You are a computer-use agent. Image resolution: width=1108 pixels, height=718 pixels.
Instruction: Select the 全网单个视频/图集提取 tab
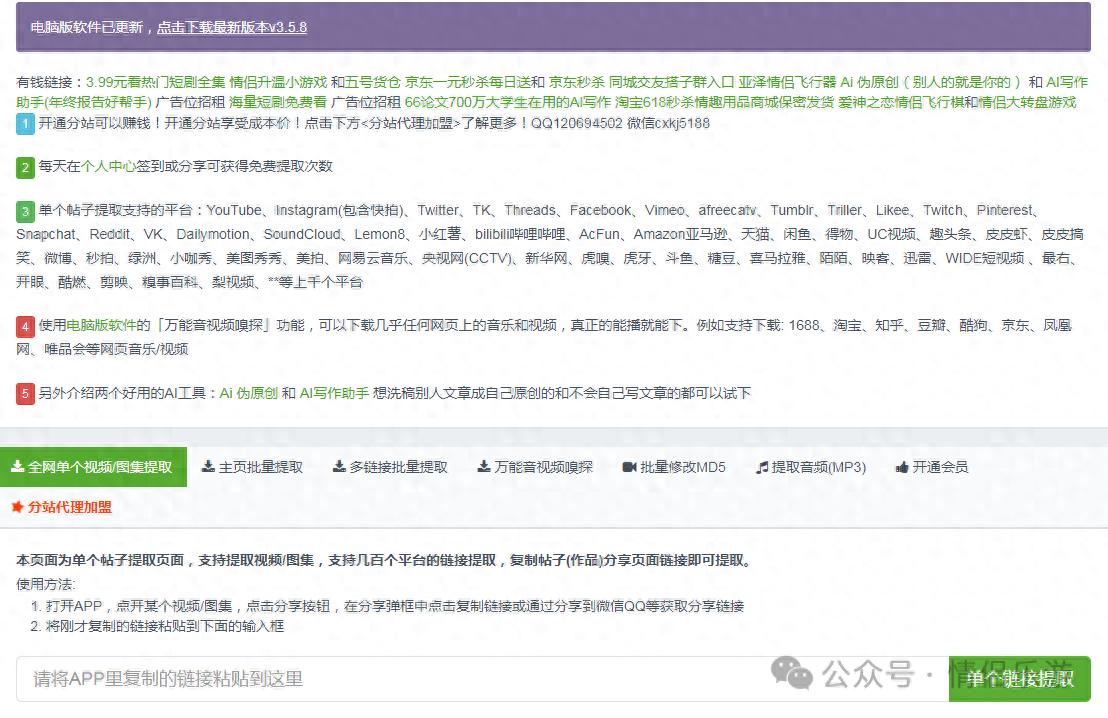(x=93, y=467)
